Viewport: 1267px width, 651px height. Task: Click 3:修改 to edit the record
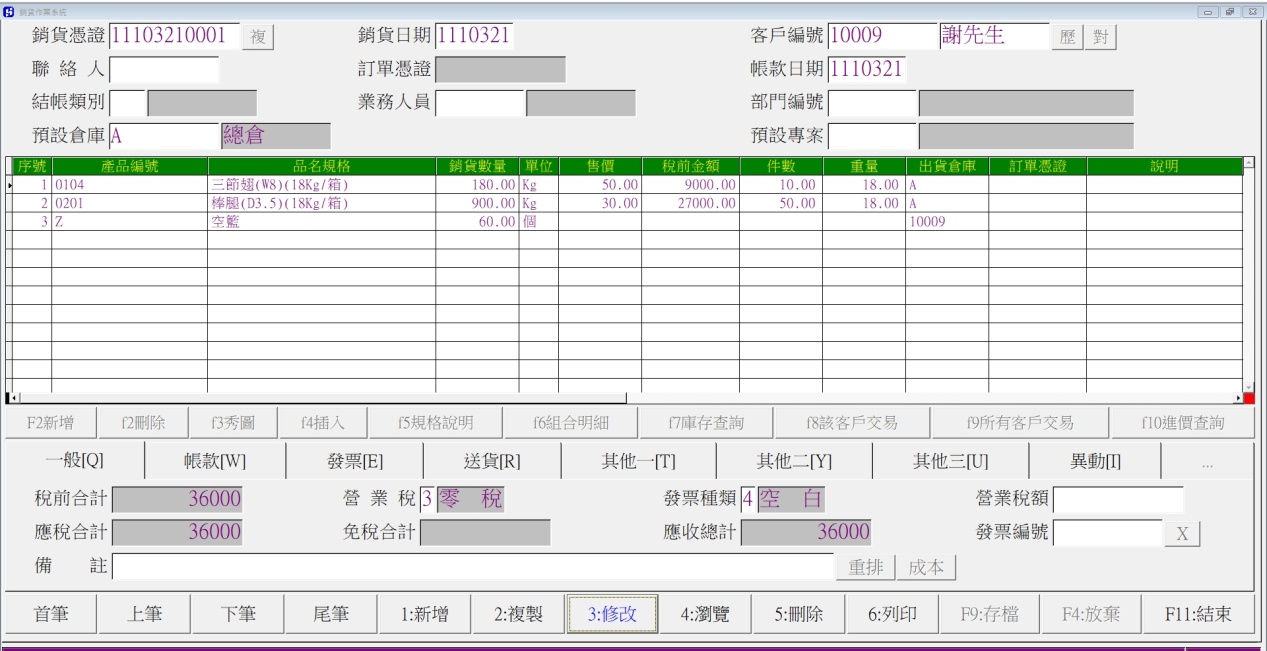[612, 614]
